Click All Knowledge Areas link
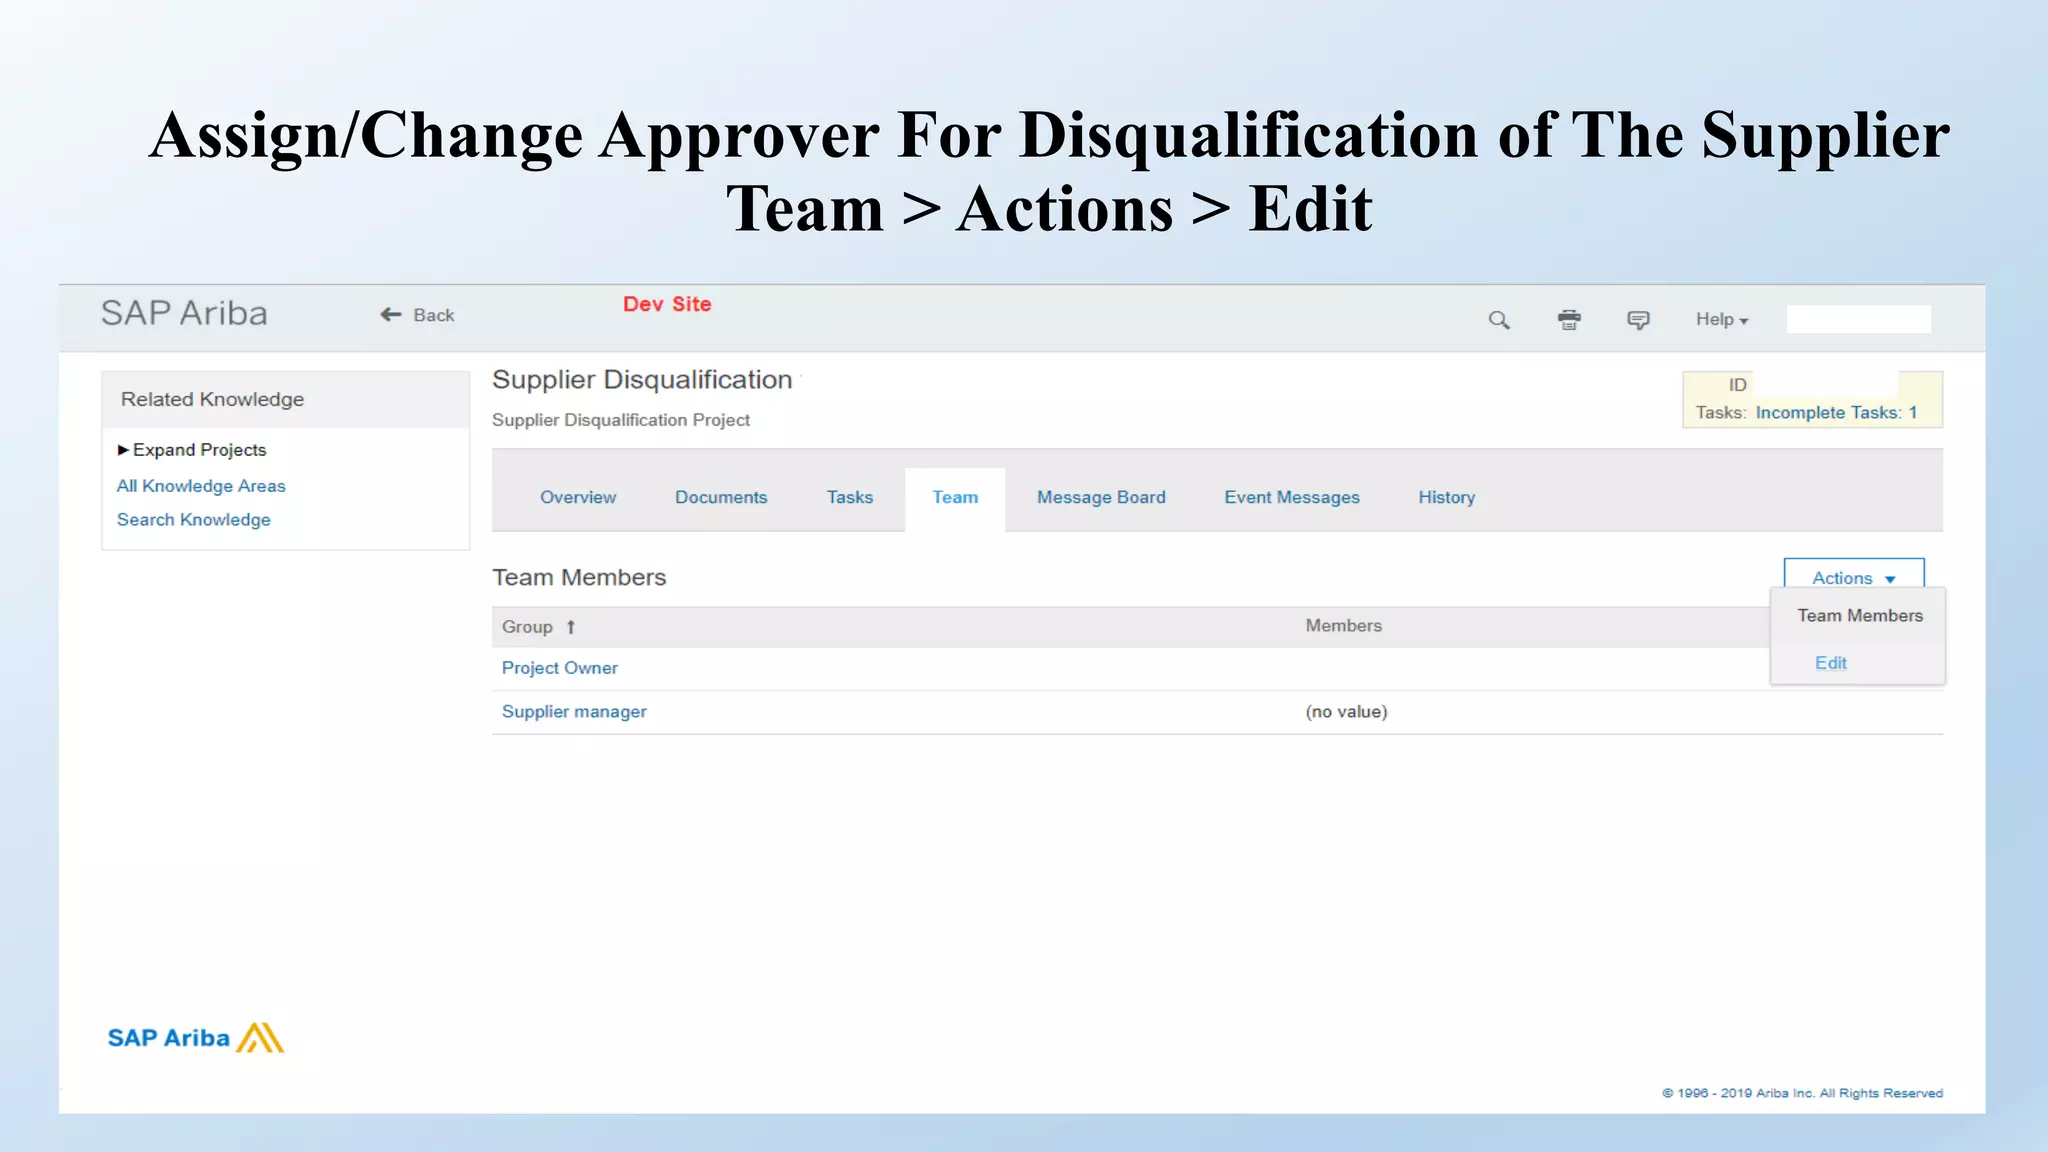The height and width of the screenshot is (1152, 2048). pos(201,486)
